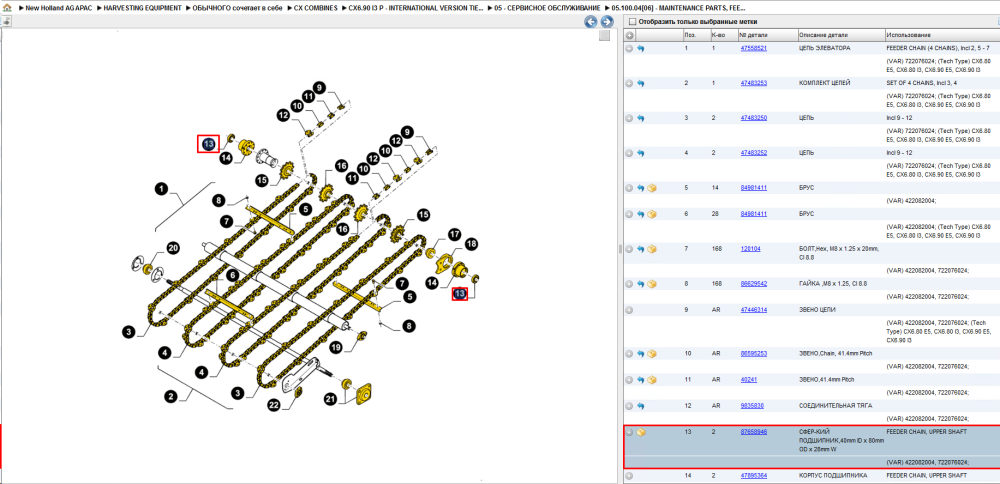Select callout 6 in the diagram
The width and height of the screenshot is (1000, 484).
[x=233, y=275]
